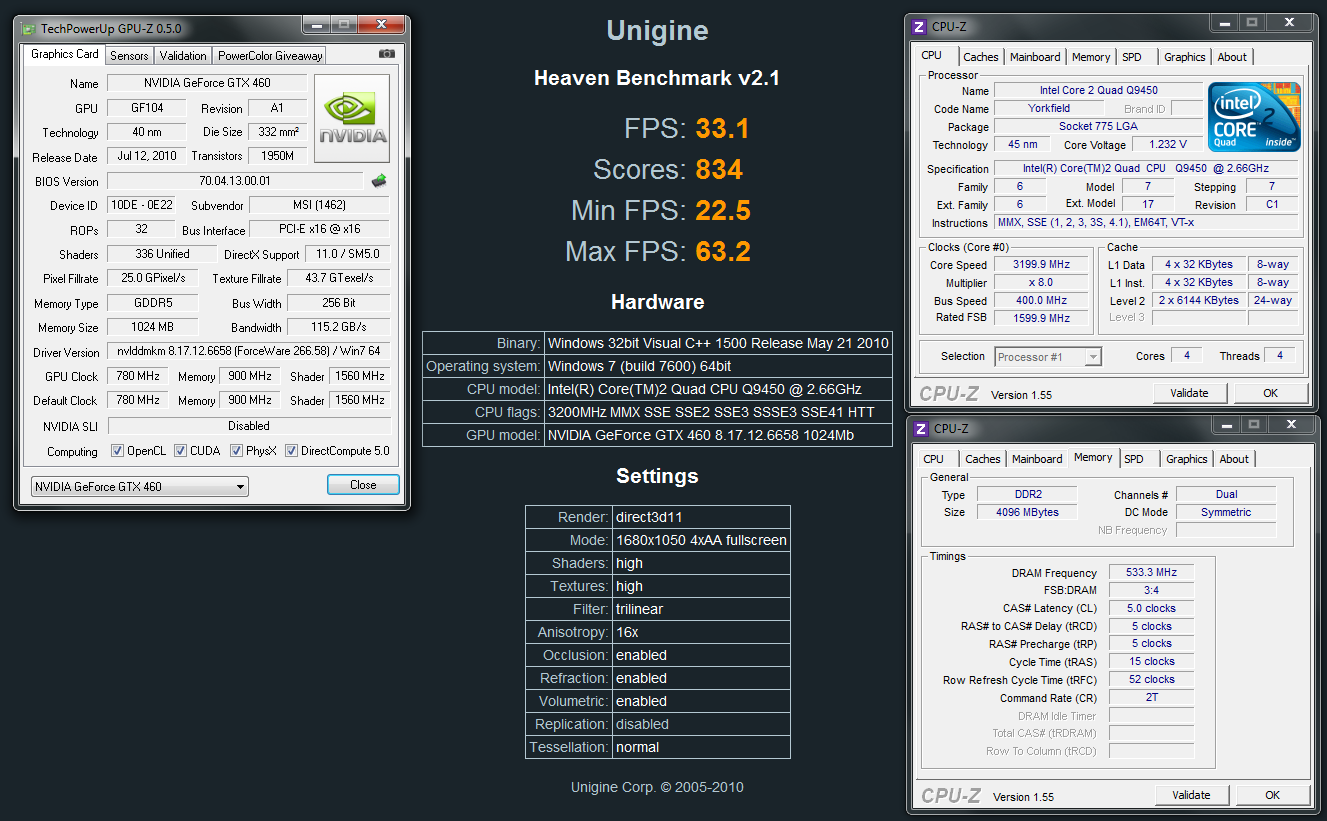This screenshot has height=821, width=1327.
Task: Click the Scores value 834
Action: point(719,170)
